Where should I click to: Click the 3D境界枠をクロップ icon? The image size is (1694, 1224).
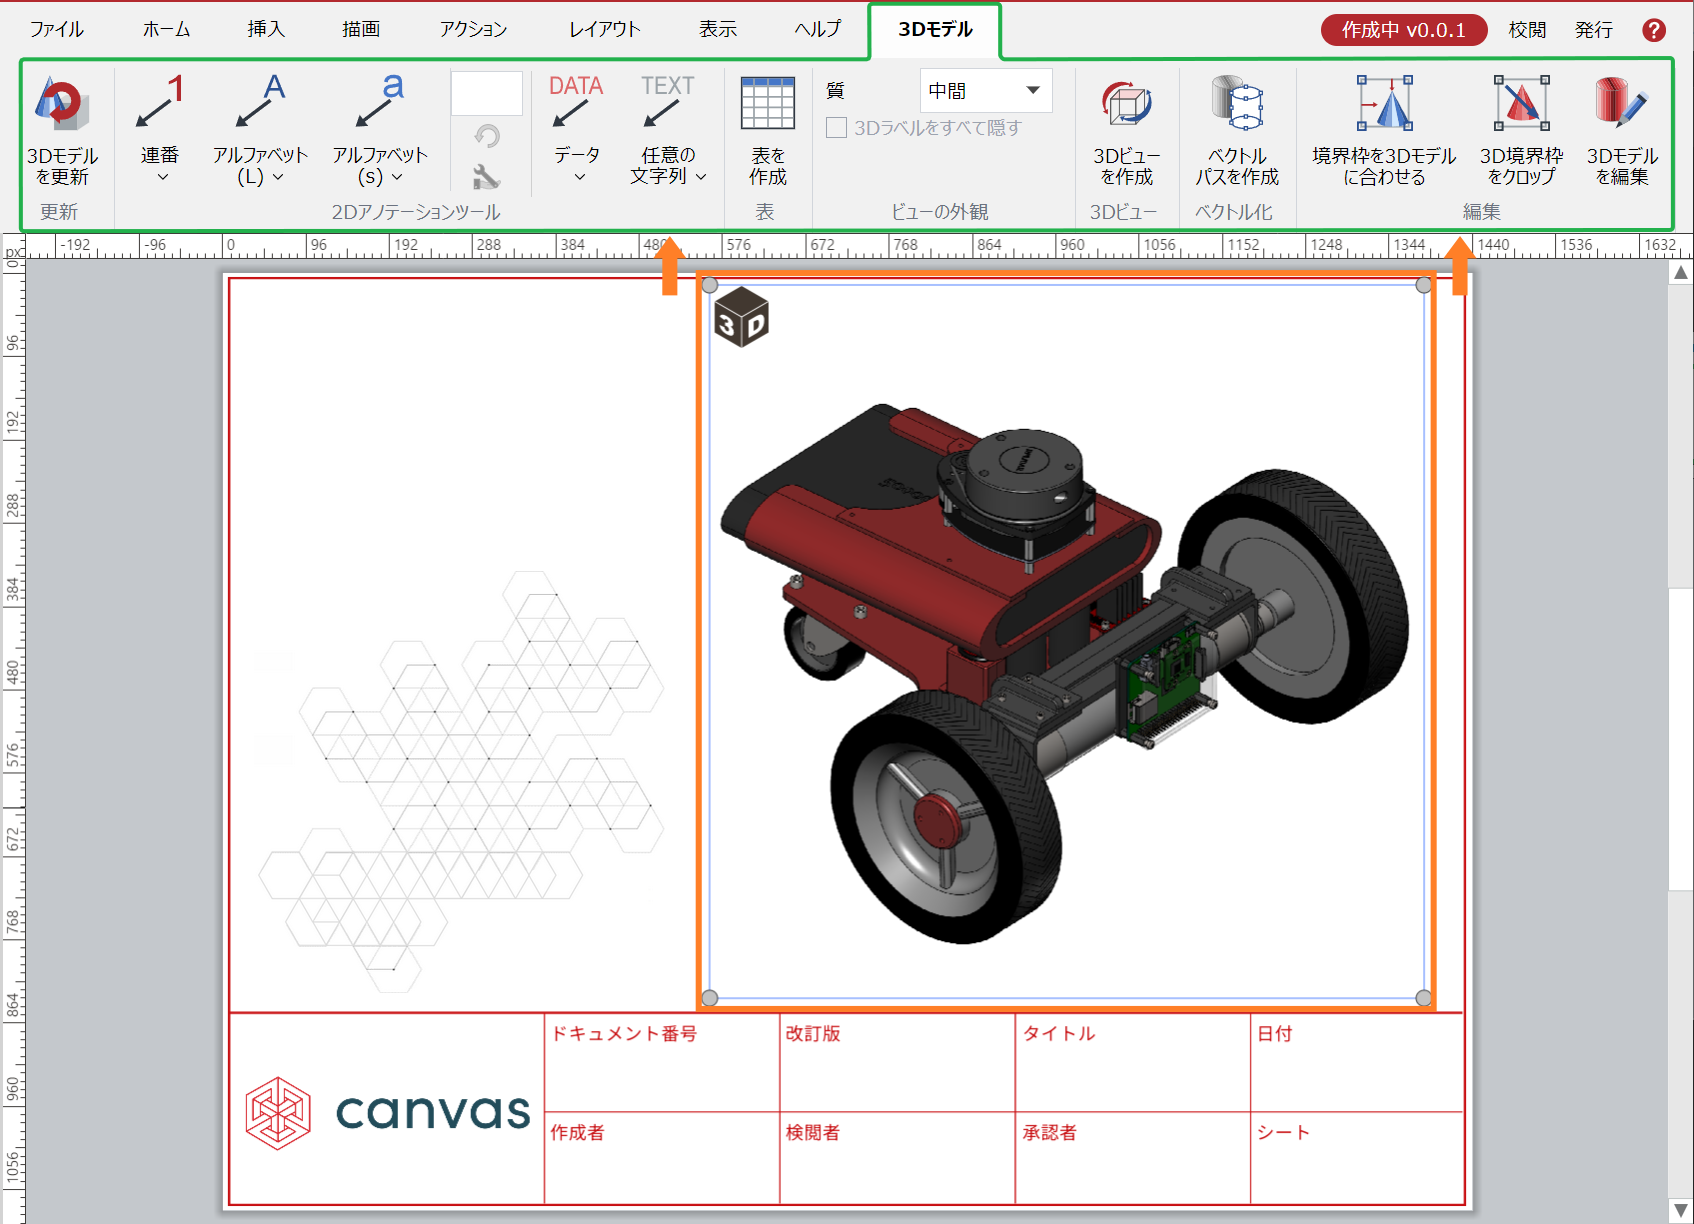1521,104
